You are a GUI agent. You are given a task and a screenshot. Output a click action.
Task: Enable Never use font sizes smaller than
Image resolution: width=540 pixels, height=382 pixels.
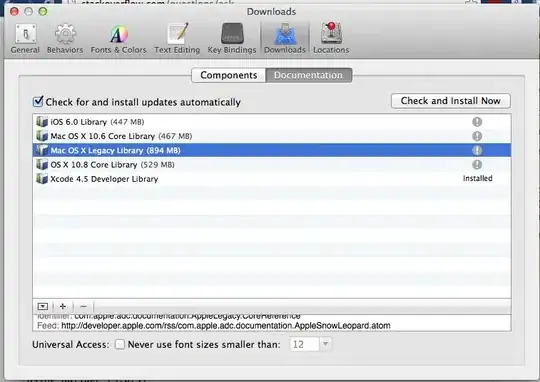click(120, 344)
